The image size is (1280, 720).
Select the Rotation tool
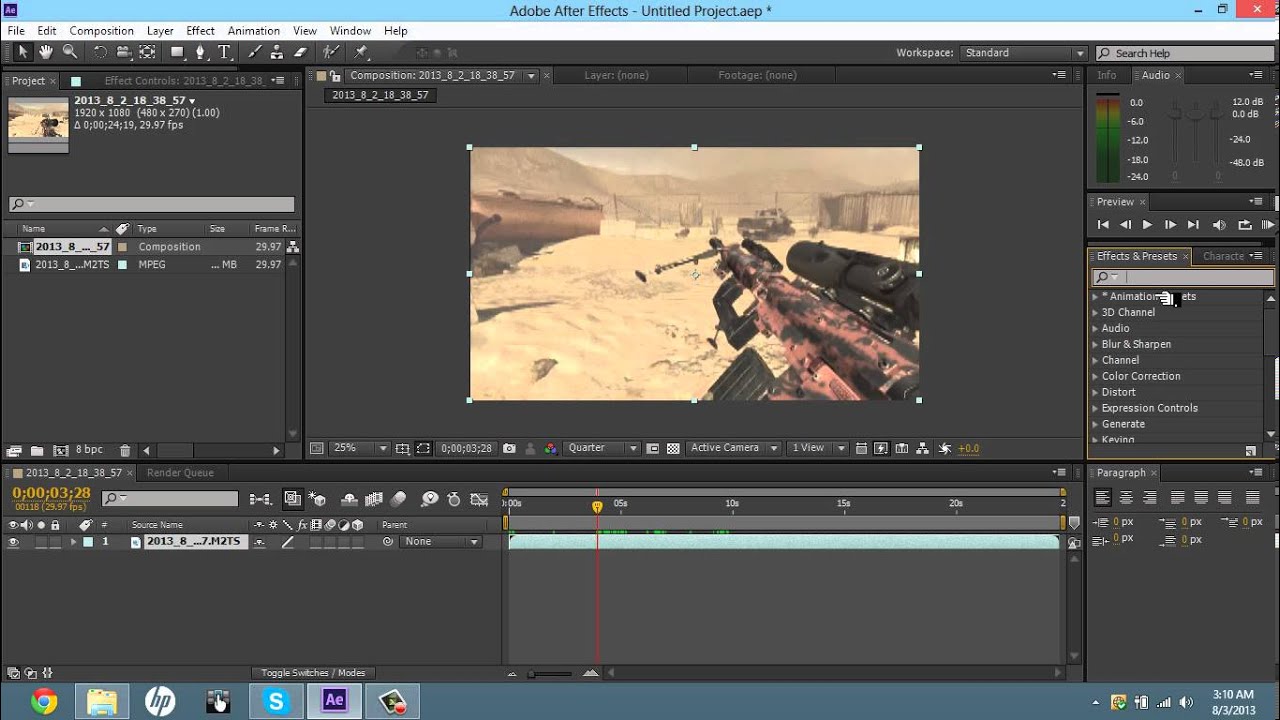point(100,52)
